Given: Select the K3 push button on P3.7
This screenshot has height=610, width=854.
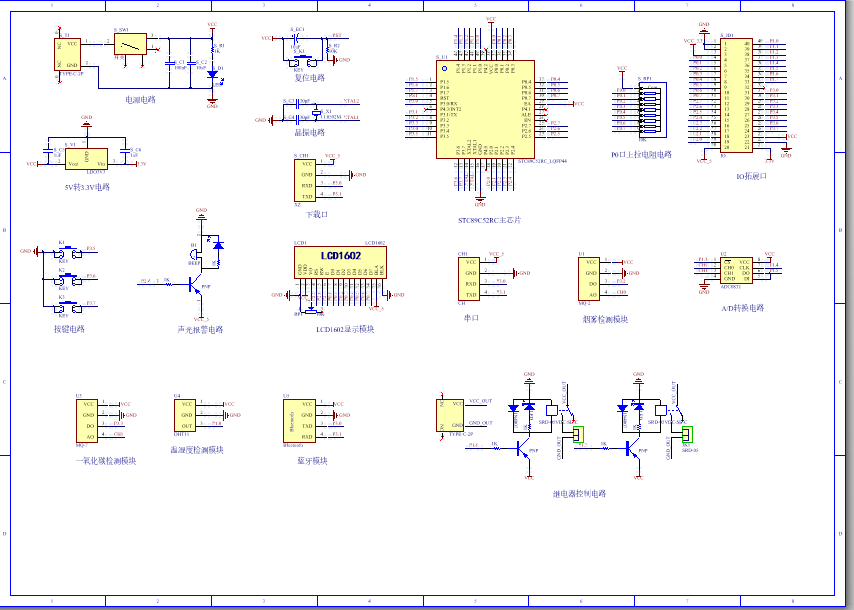Looking at the screenshot, I should pyautogui.click(x=69, y=308).
